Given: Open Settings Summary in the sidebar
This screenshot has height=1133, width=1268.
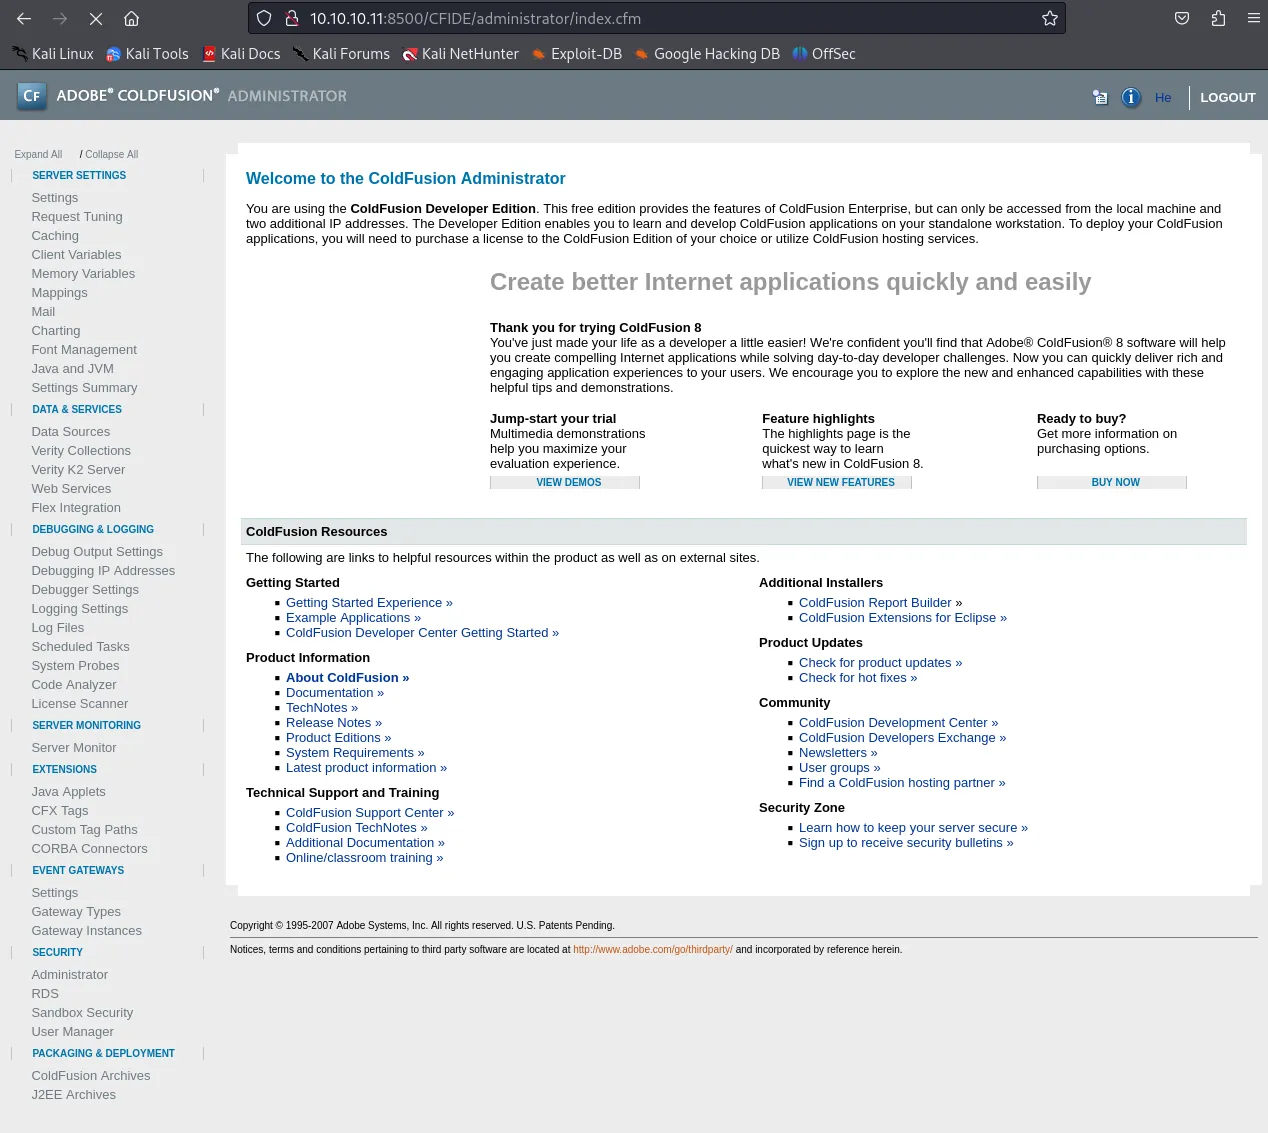Looking at the screenshot, I should click(84, 388).
